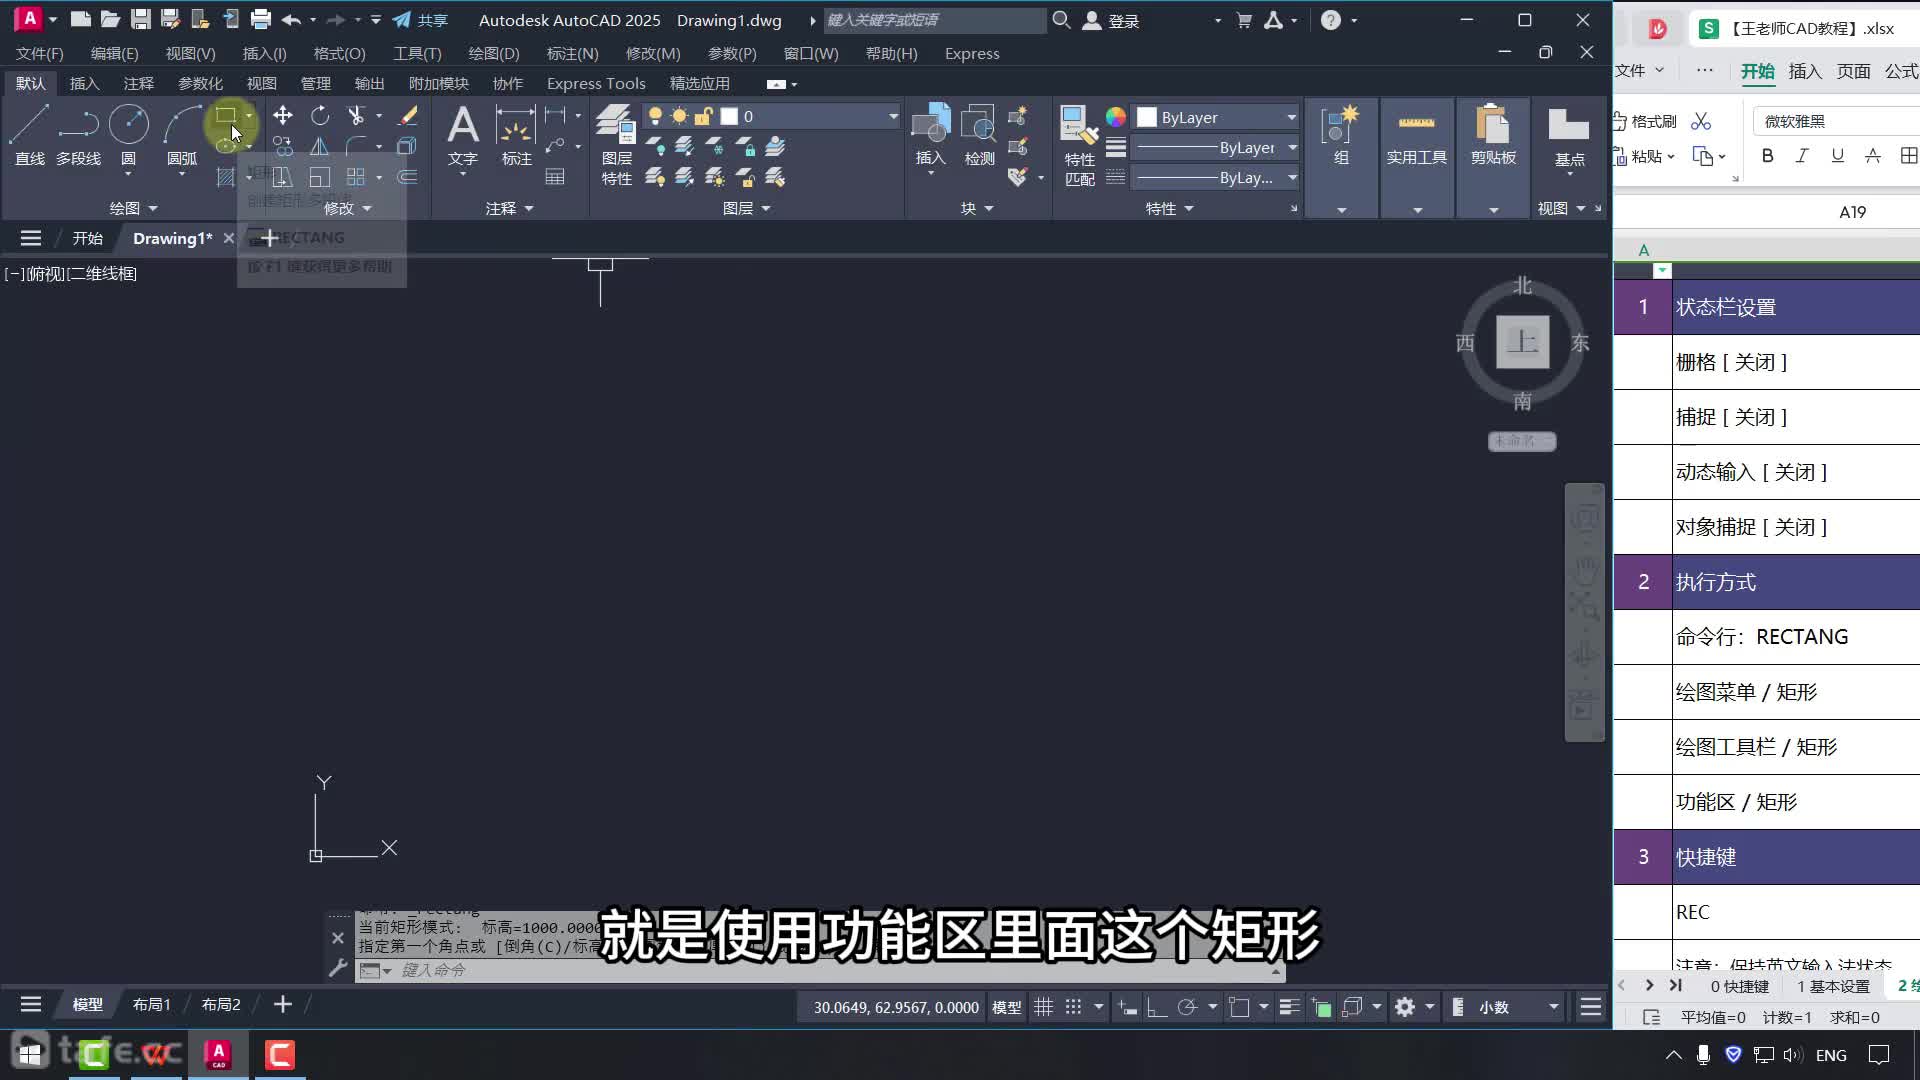
Task: Expand the Modify (修改) panel
Action: pyautogui.click(x=347, y=208)
